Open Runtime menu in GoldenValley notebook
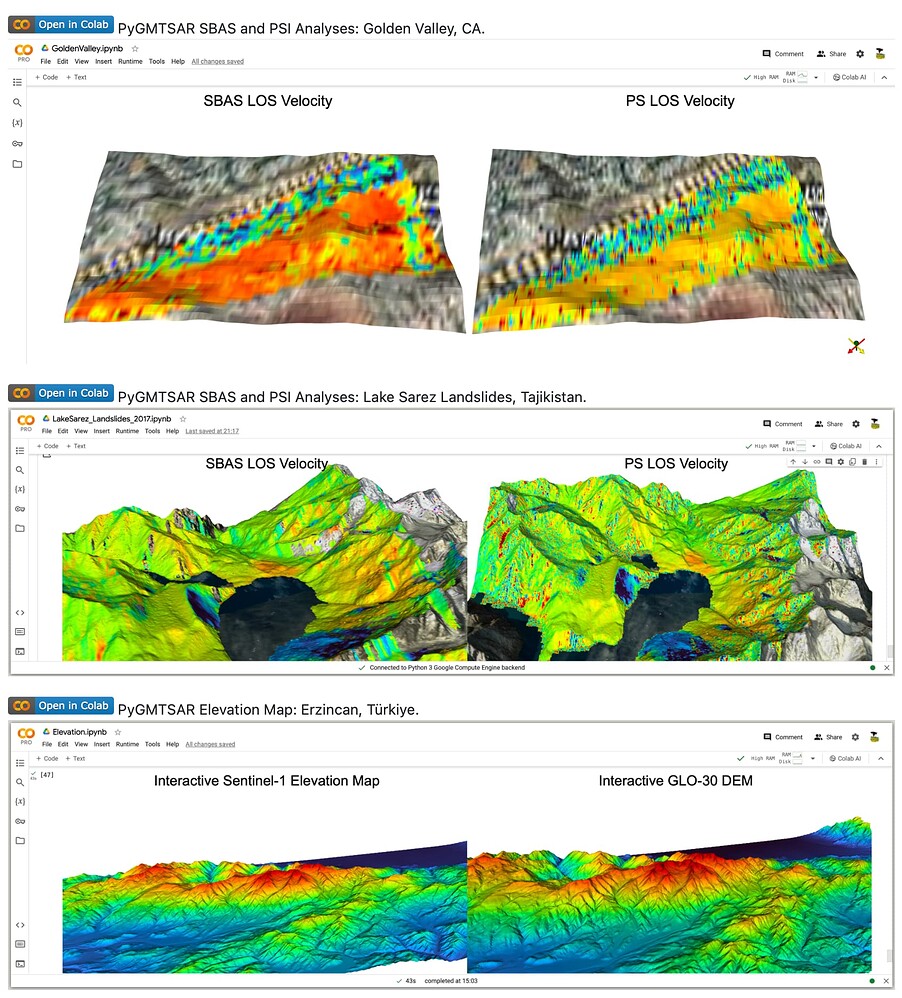Image resolution: width=902 pixels, height=998 pixels. click(130, 61)
